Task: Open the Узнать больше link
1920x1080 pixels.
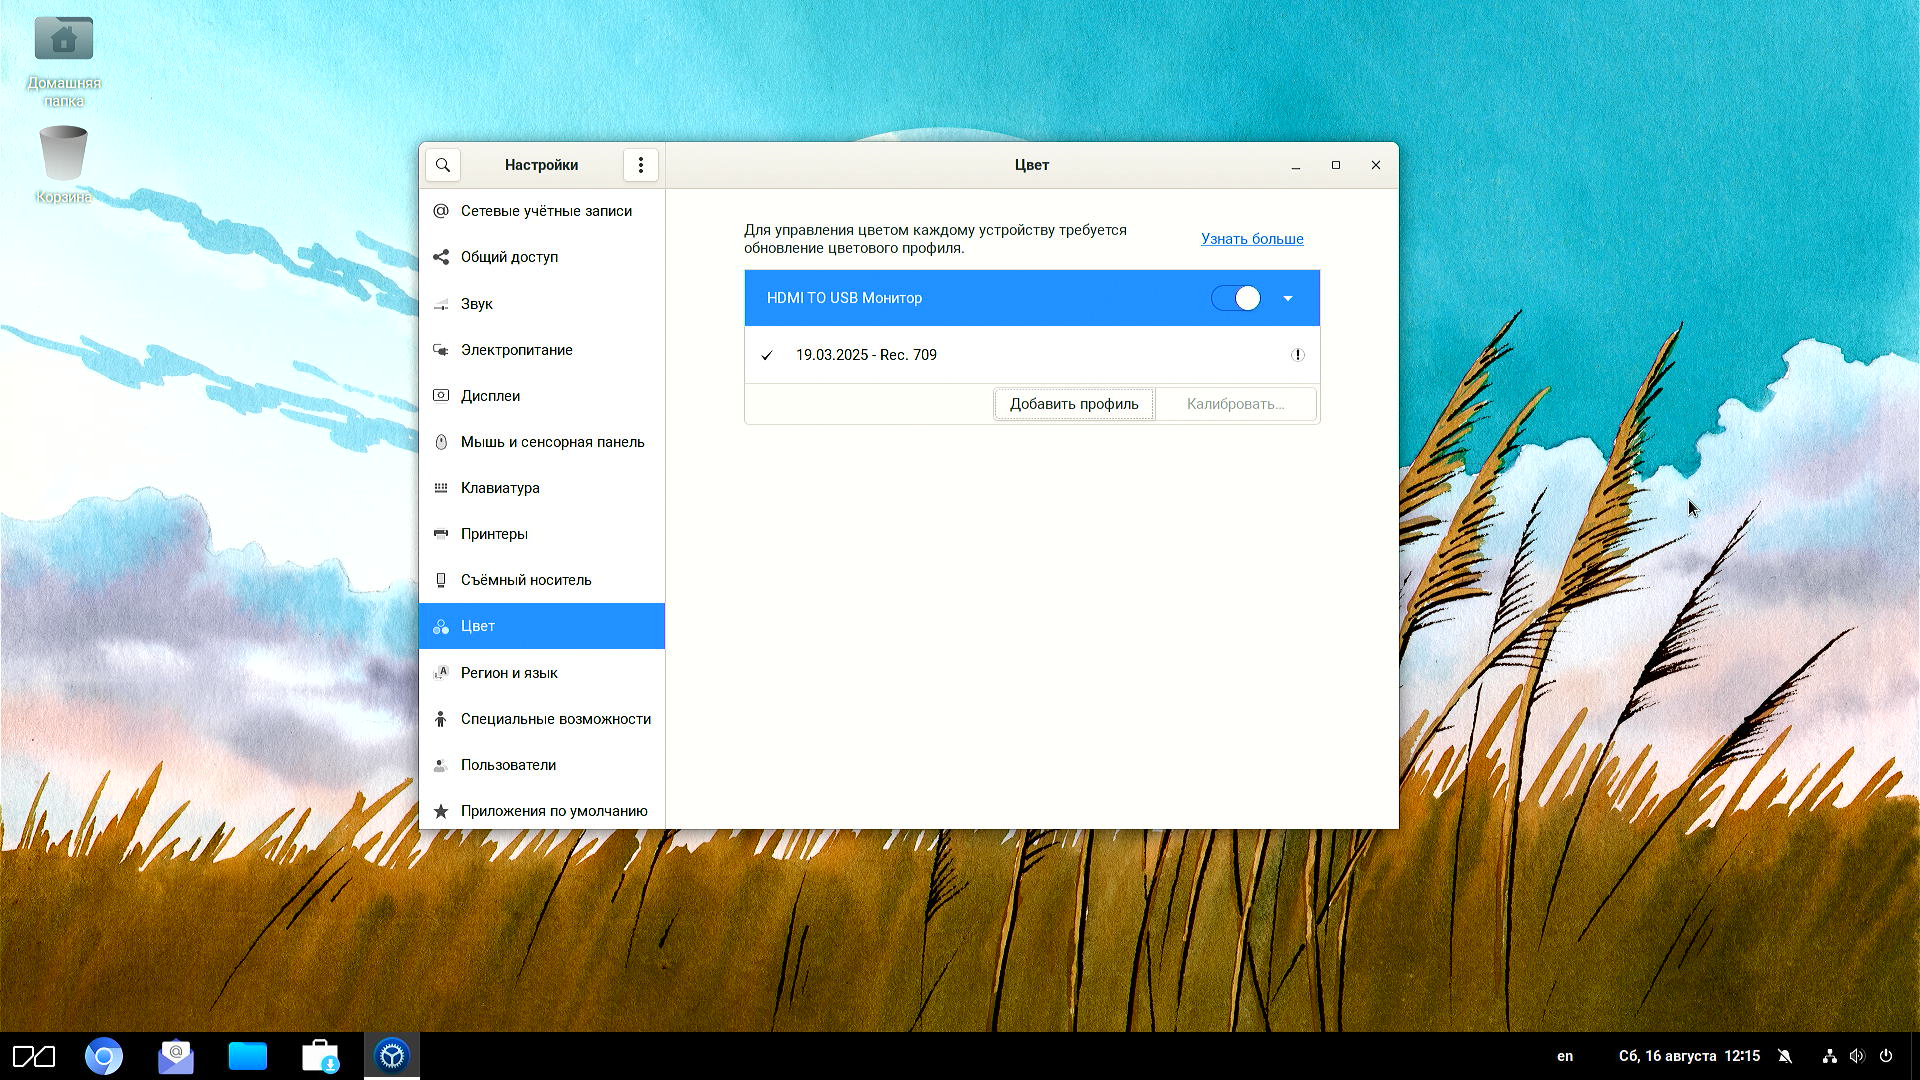Action: pyautogui.click(x=1252, y=239)
